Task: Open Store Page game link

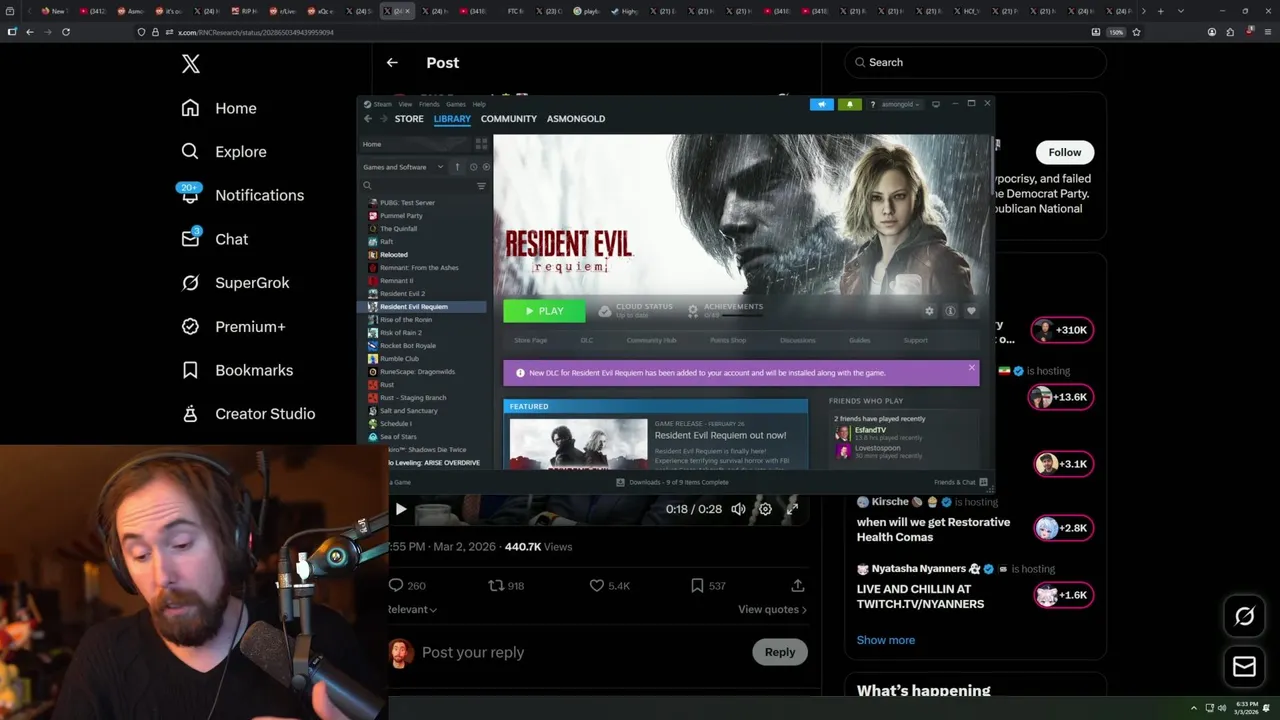Action: pyautogui.click(x=531, y=340)
